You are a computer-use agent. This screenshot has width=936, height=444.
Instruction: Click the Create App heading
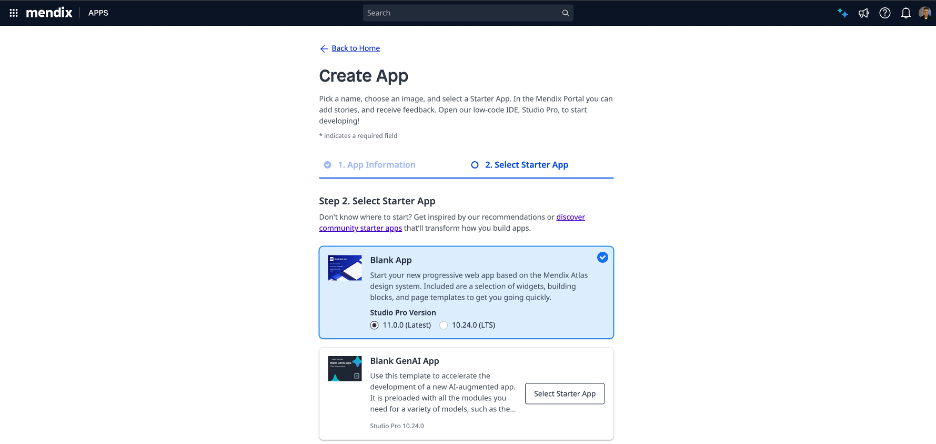364,76
